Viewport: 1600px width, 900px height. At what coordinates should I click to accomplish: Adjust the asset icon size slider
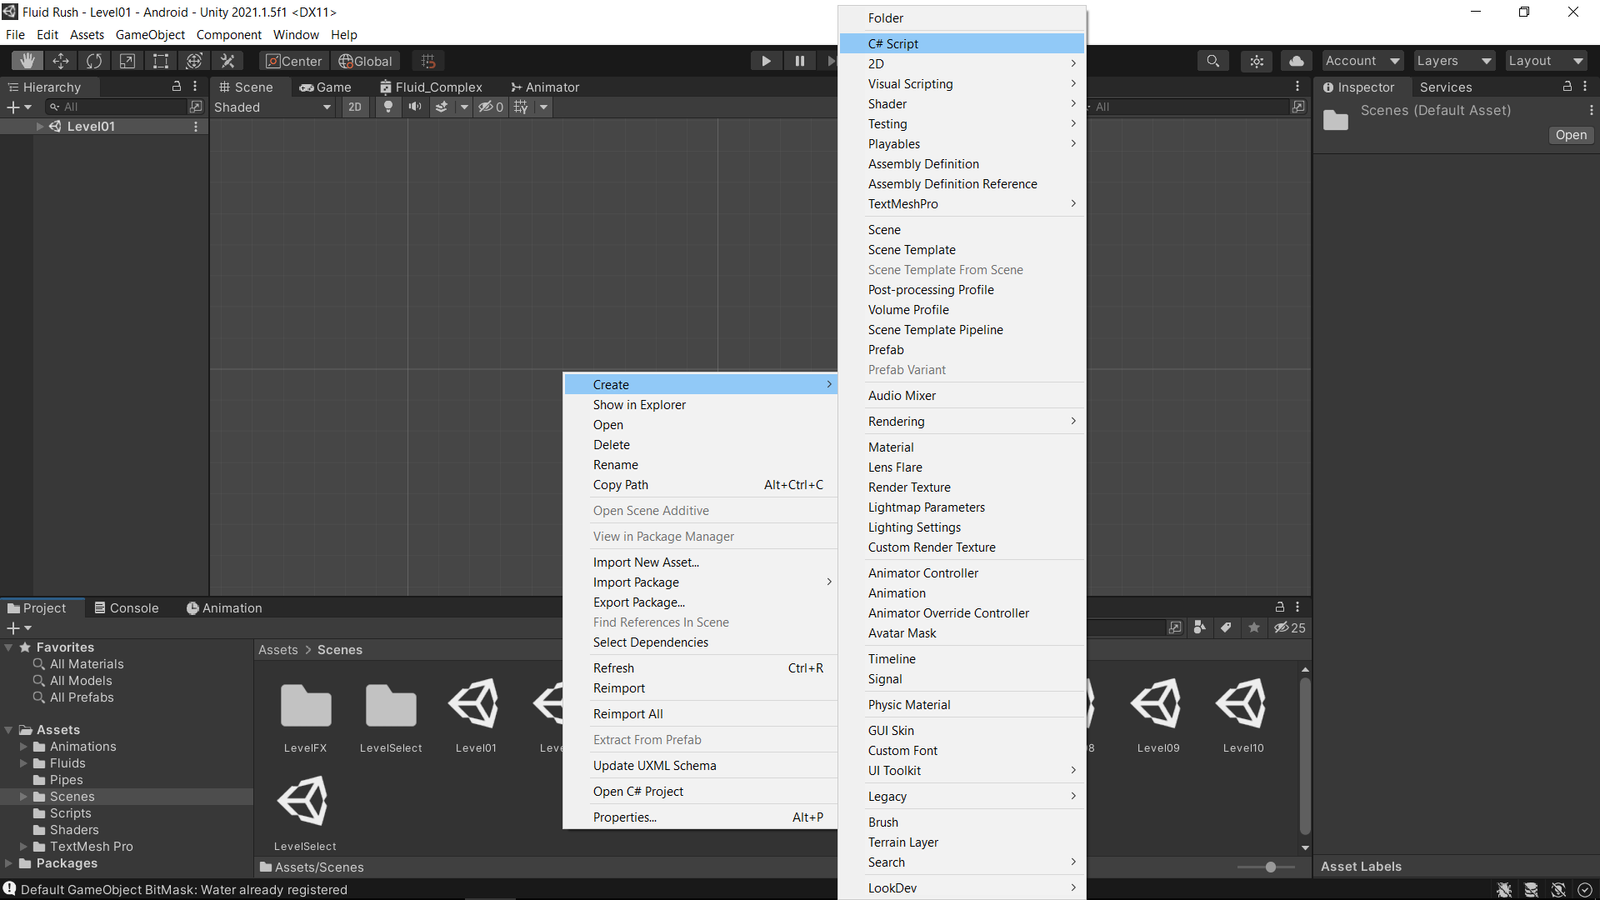tap(1270, 867)
